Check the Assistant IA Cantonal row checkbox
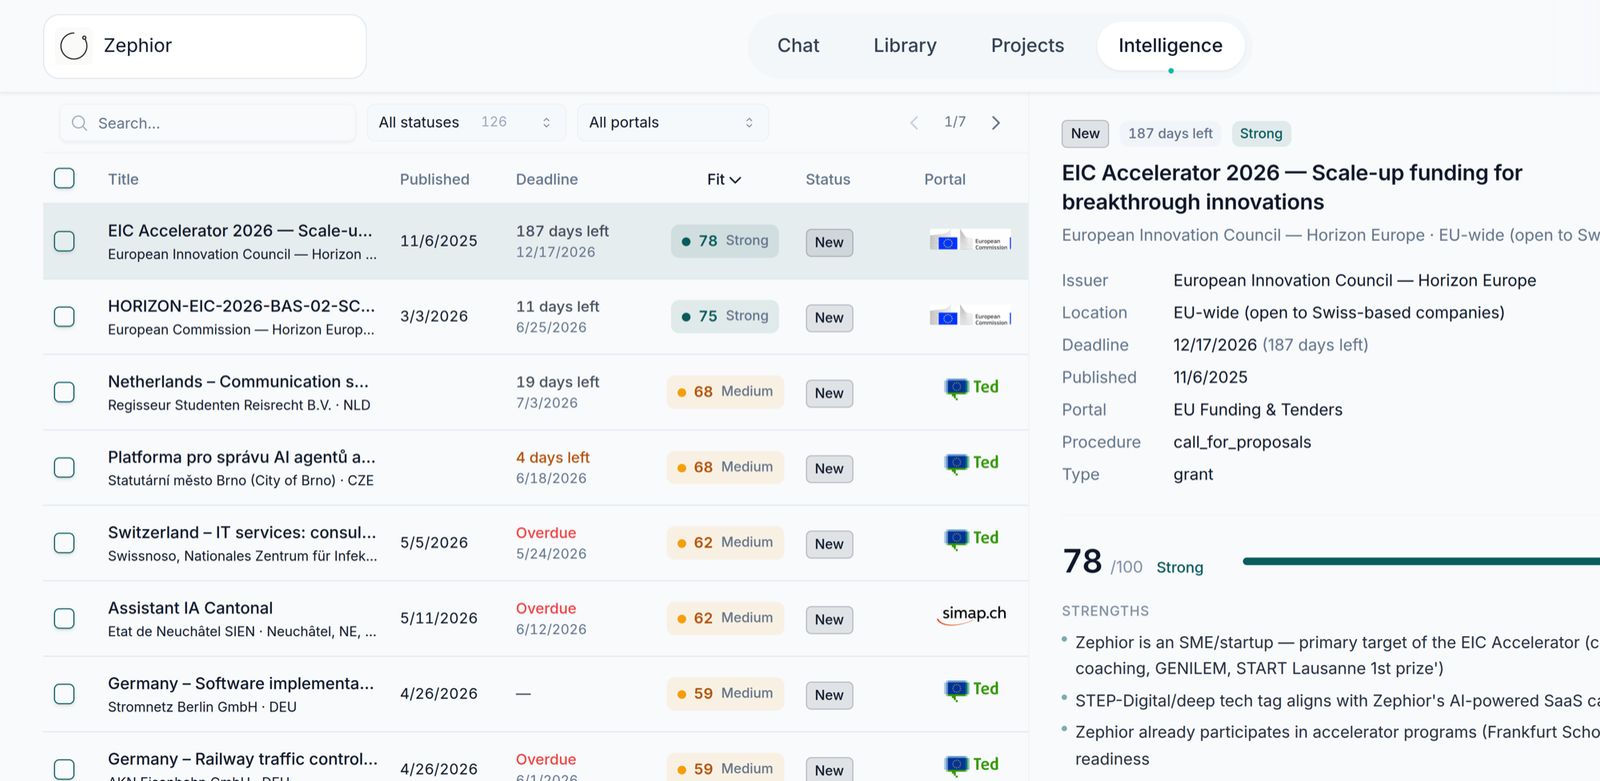The width and height of the screenshot is (1600, 781). (64, 619)
